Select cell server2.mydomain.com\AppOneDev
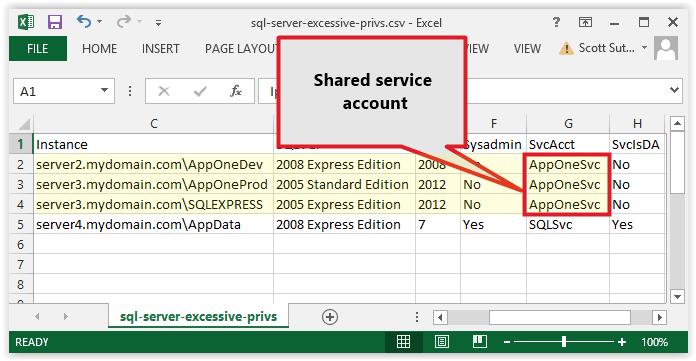The image size is (696, 361). tap(154, 164)
